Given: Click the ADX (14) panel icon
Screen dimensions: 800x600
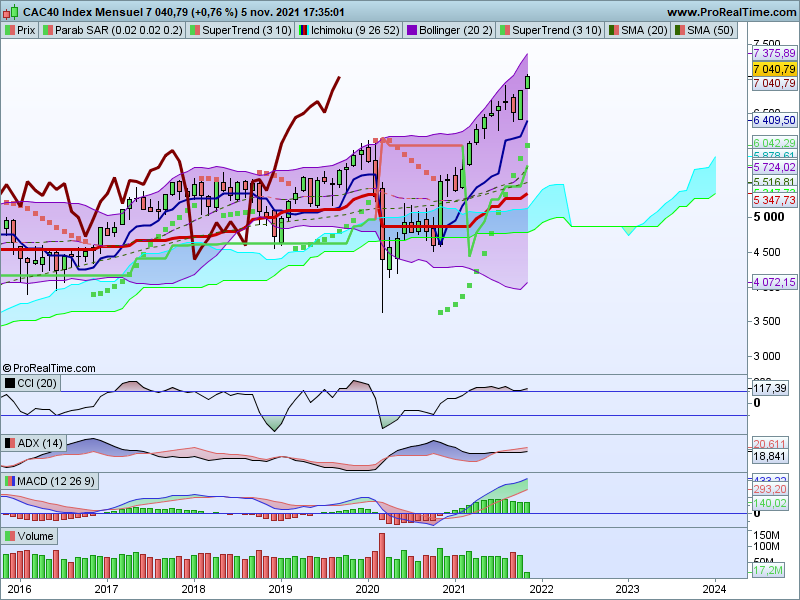Looking at the screenshot, I should click(10, 443).
